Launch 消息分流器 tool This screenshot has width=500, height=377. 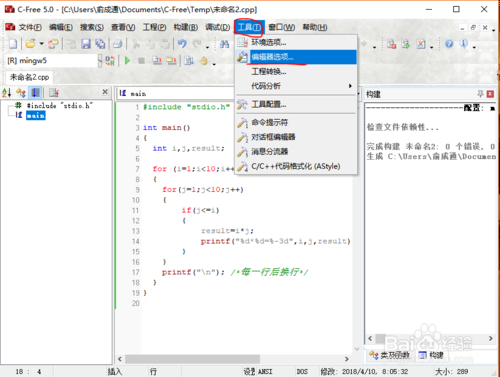(x=296, y=152)
